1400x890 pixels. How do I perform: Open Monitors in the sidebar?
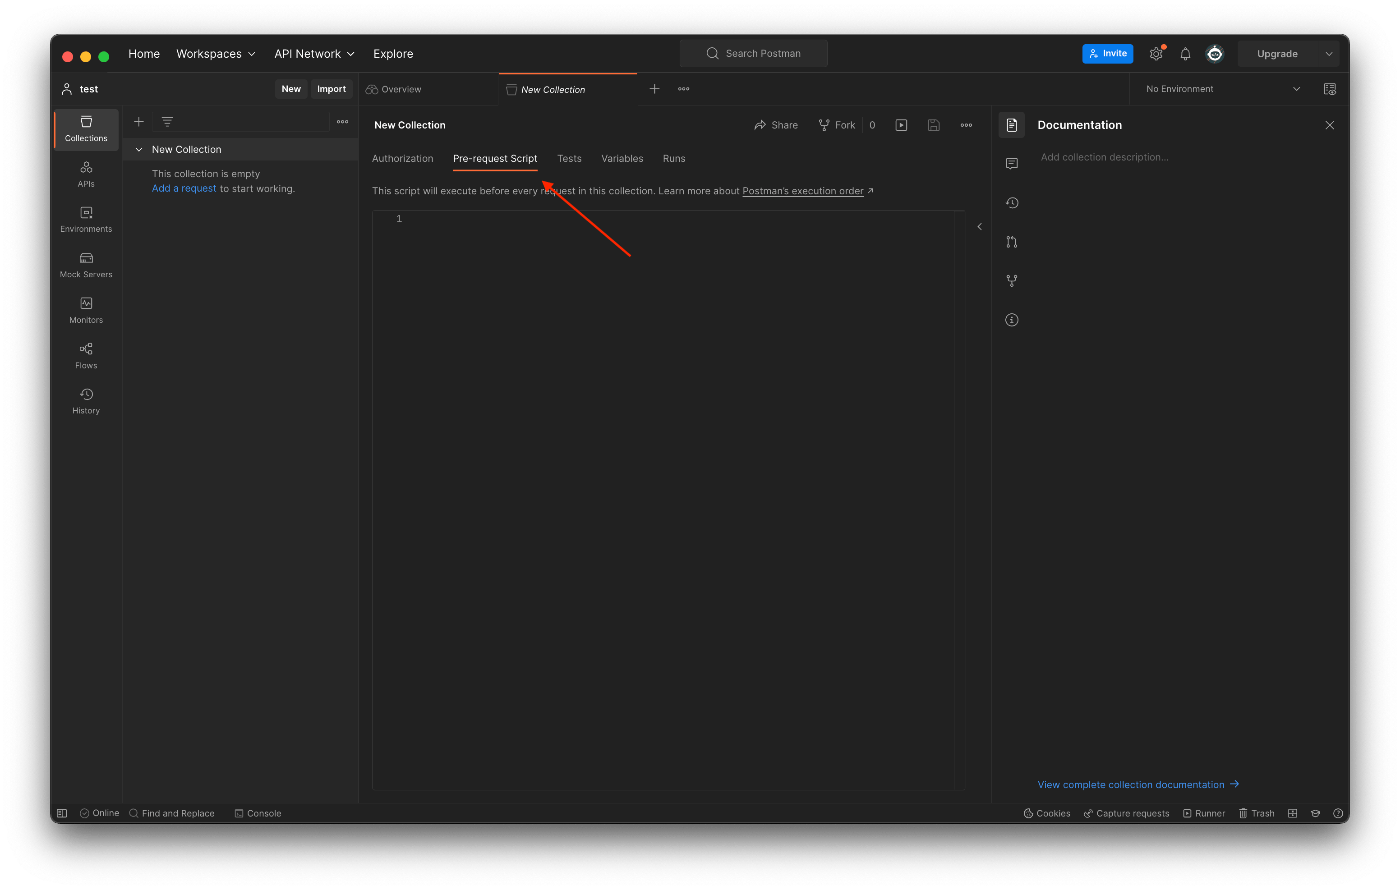click(x=86, y=310)
